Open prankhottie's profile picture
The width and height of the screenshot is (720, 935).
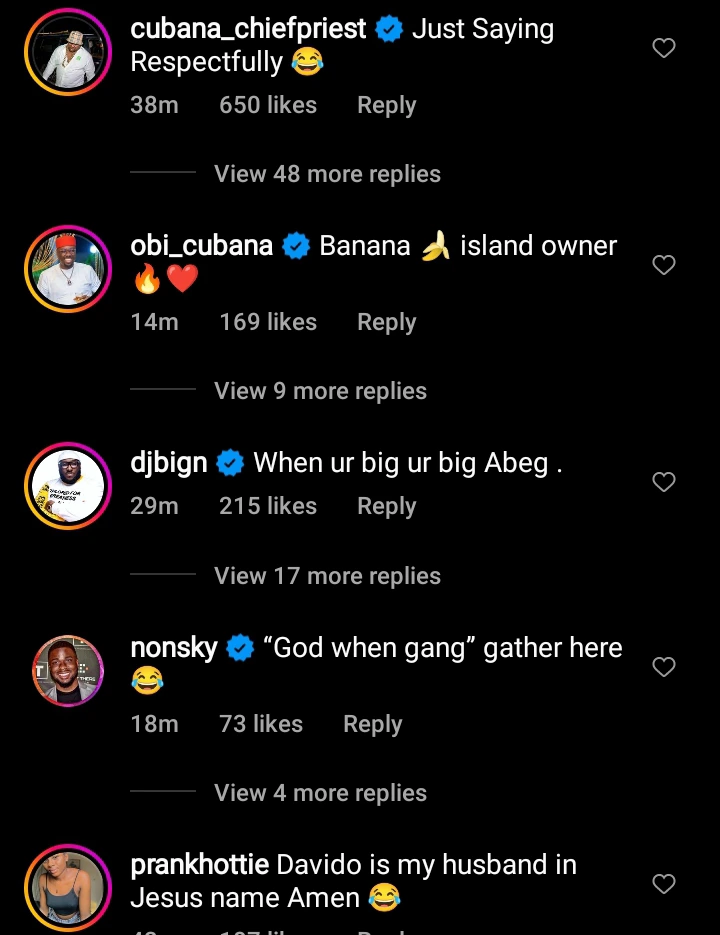click(x=68, y=887)
